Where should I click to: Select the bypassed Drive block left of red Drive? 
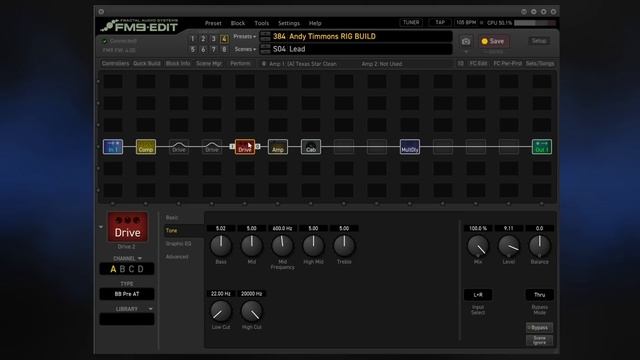click(x=212, y=147)
